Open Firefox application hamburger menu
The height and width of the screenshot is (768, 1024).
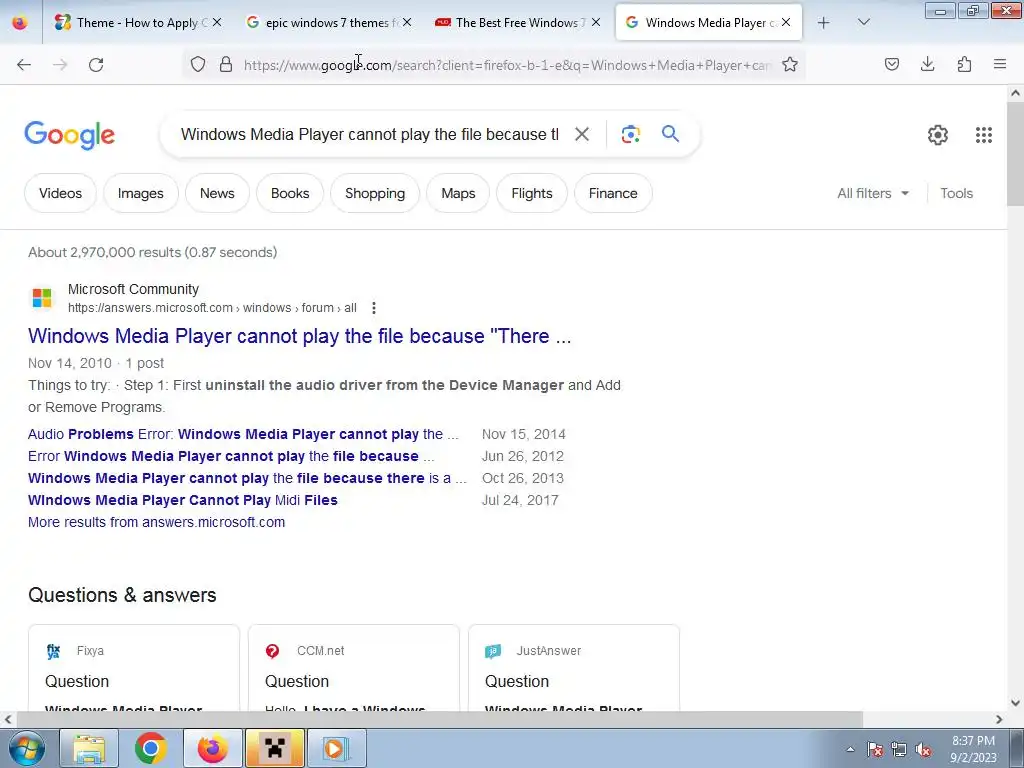pyautogui.click(x=1000, y=64)
